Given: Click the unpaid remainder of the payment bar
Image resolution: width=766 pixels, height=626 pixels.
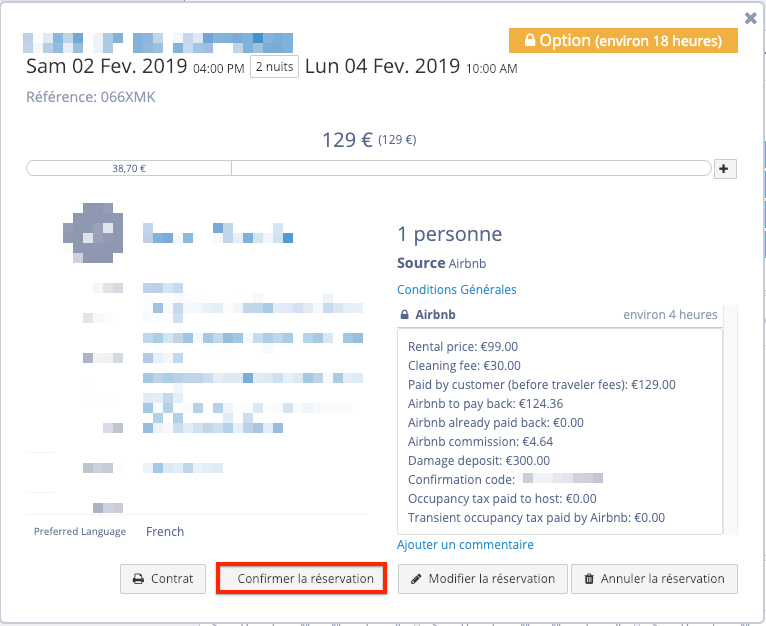Looking at the screenshot, I should (470, 168).
